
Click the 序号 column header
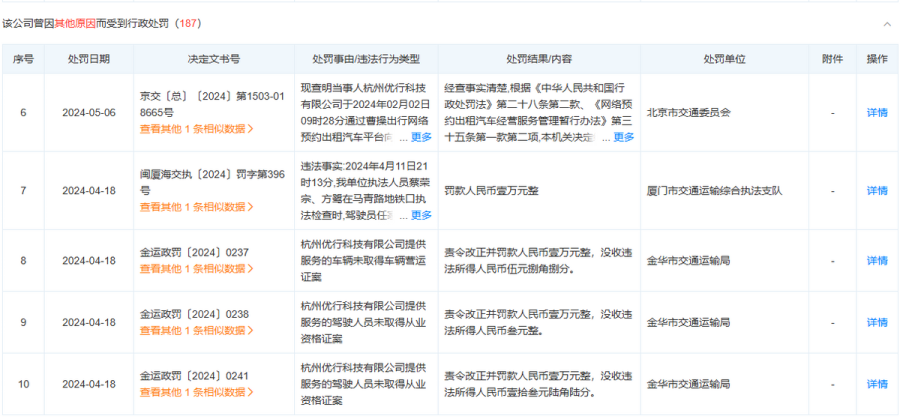tap(23, 59)
